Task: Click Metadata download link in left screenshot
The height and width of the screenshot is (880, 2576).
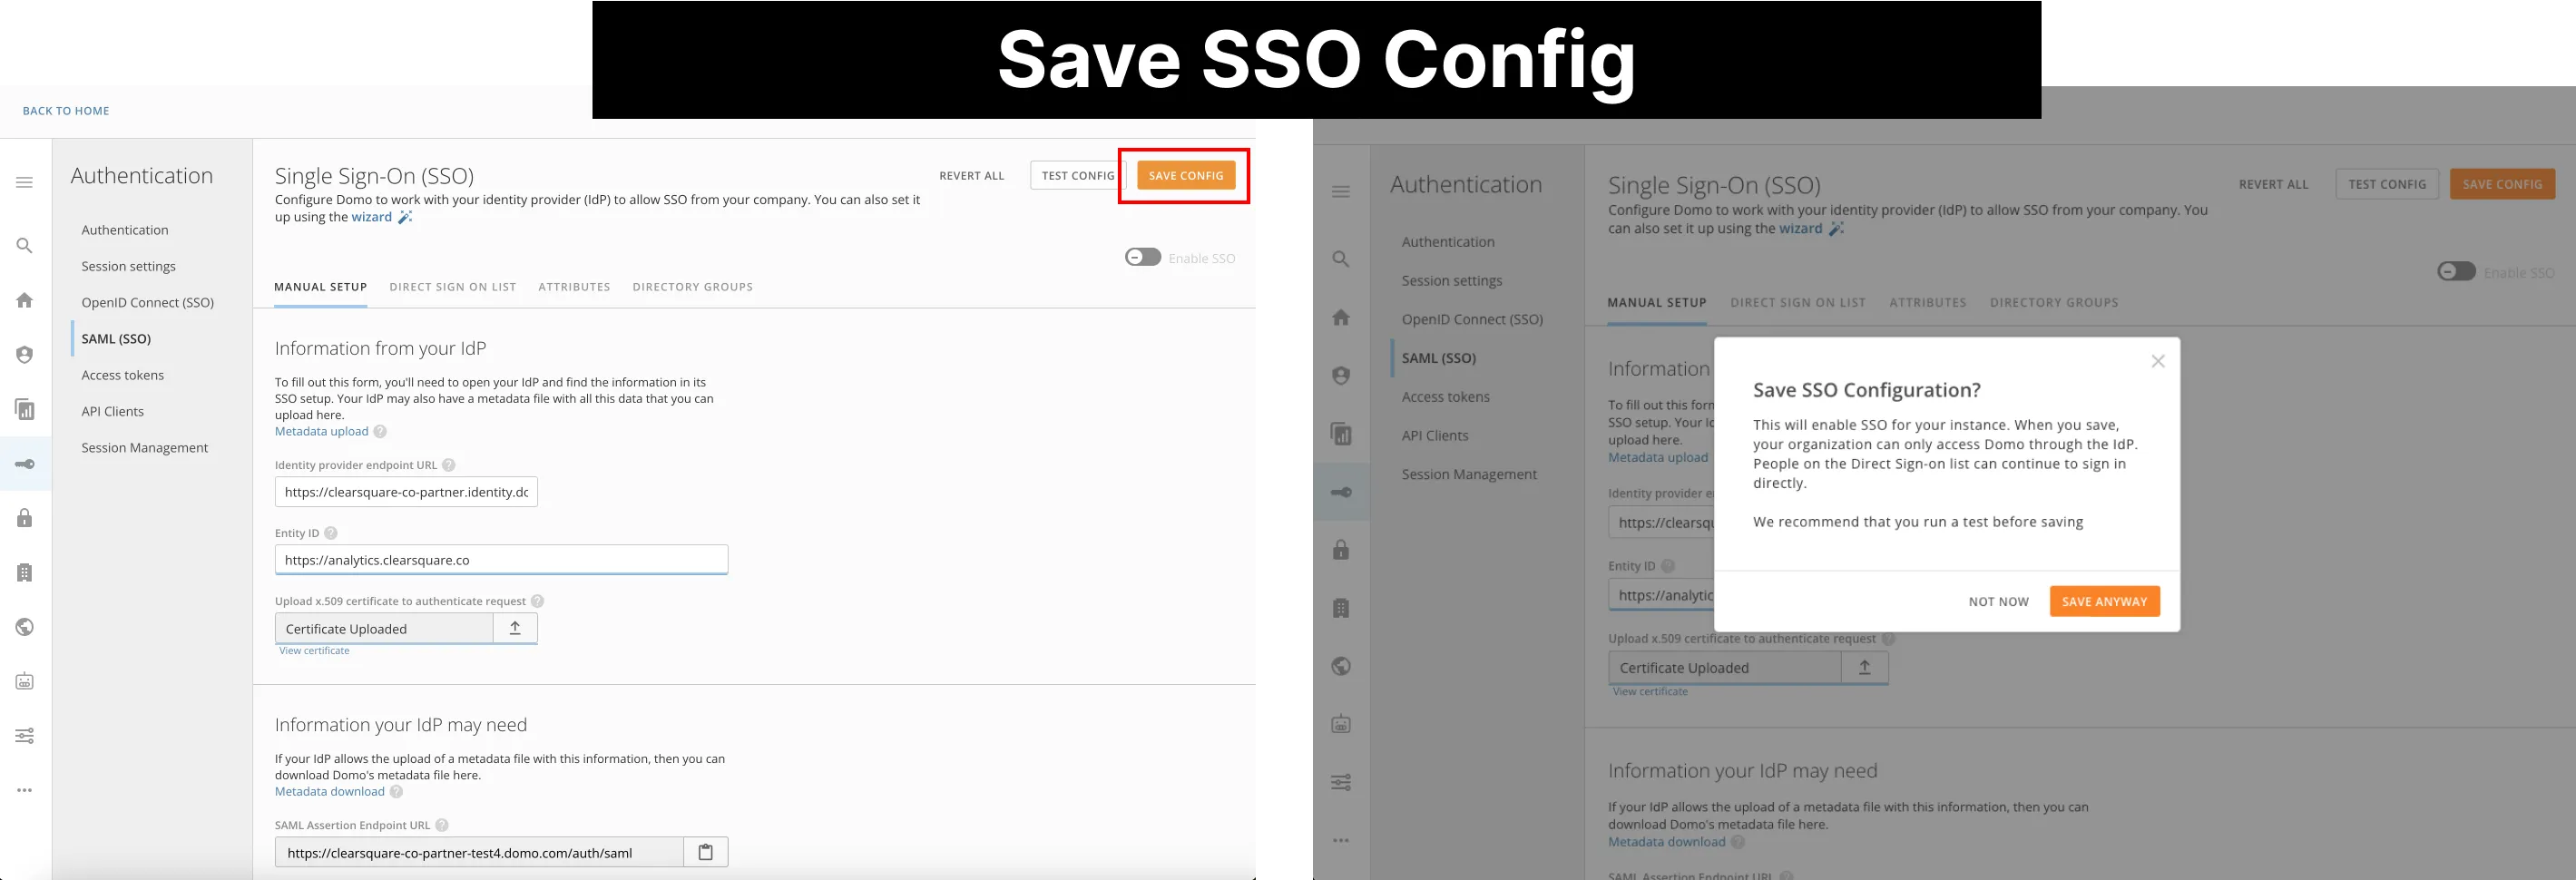Action: pyautogui.click(x=330, y=791)
